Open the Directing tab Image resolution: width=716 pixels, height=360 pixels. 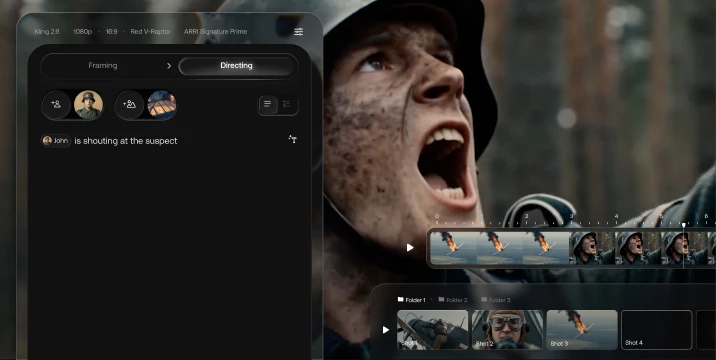pos(237,66)
